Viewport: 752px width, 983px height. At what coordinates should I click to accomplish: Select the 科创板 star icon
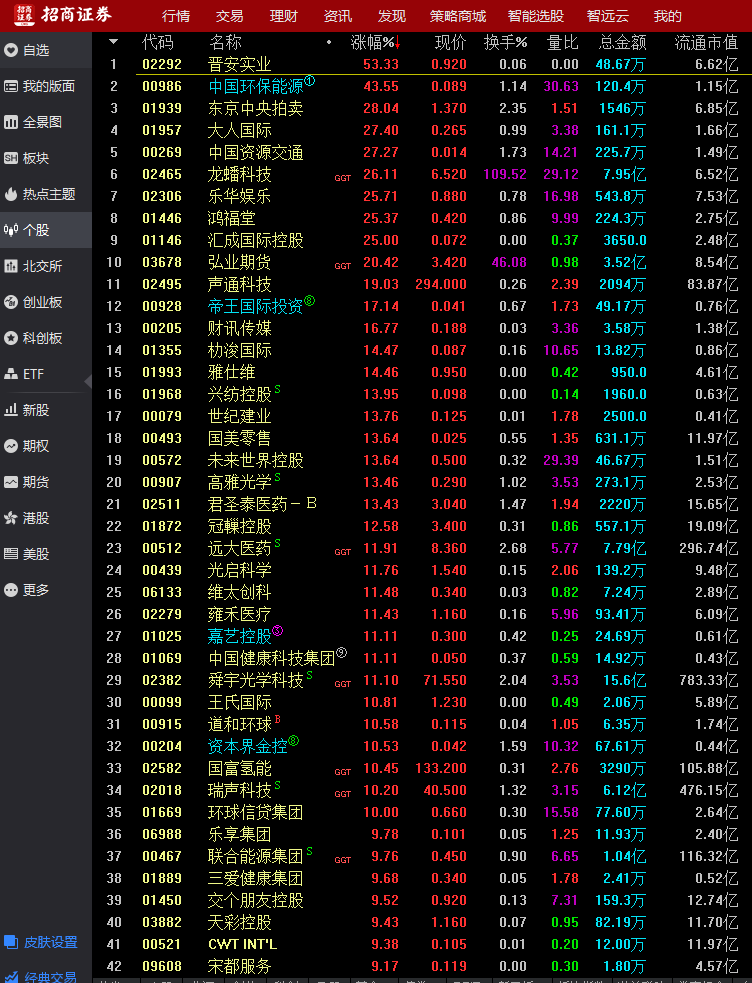point(11,338)
